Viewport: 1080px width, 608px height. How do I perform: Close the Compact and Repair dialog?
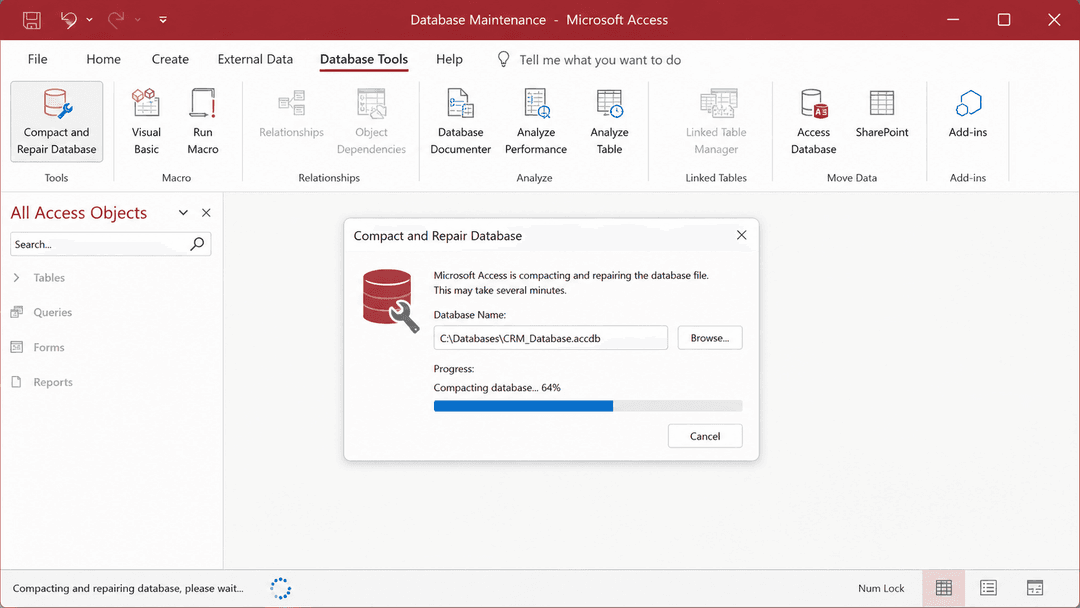coord(741,235)
